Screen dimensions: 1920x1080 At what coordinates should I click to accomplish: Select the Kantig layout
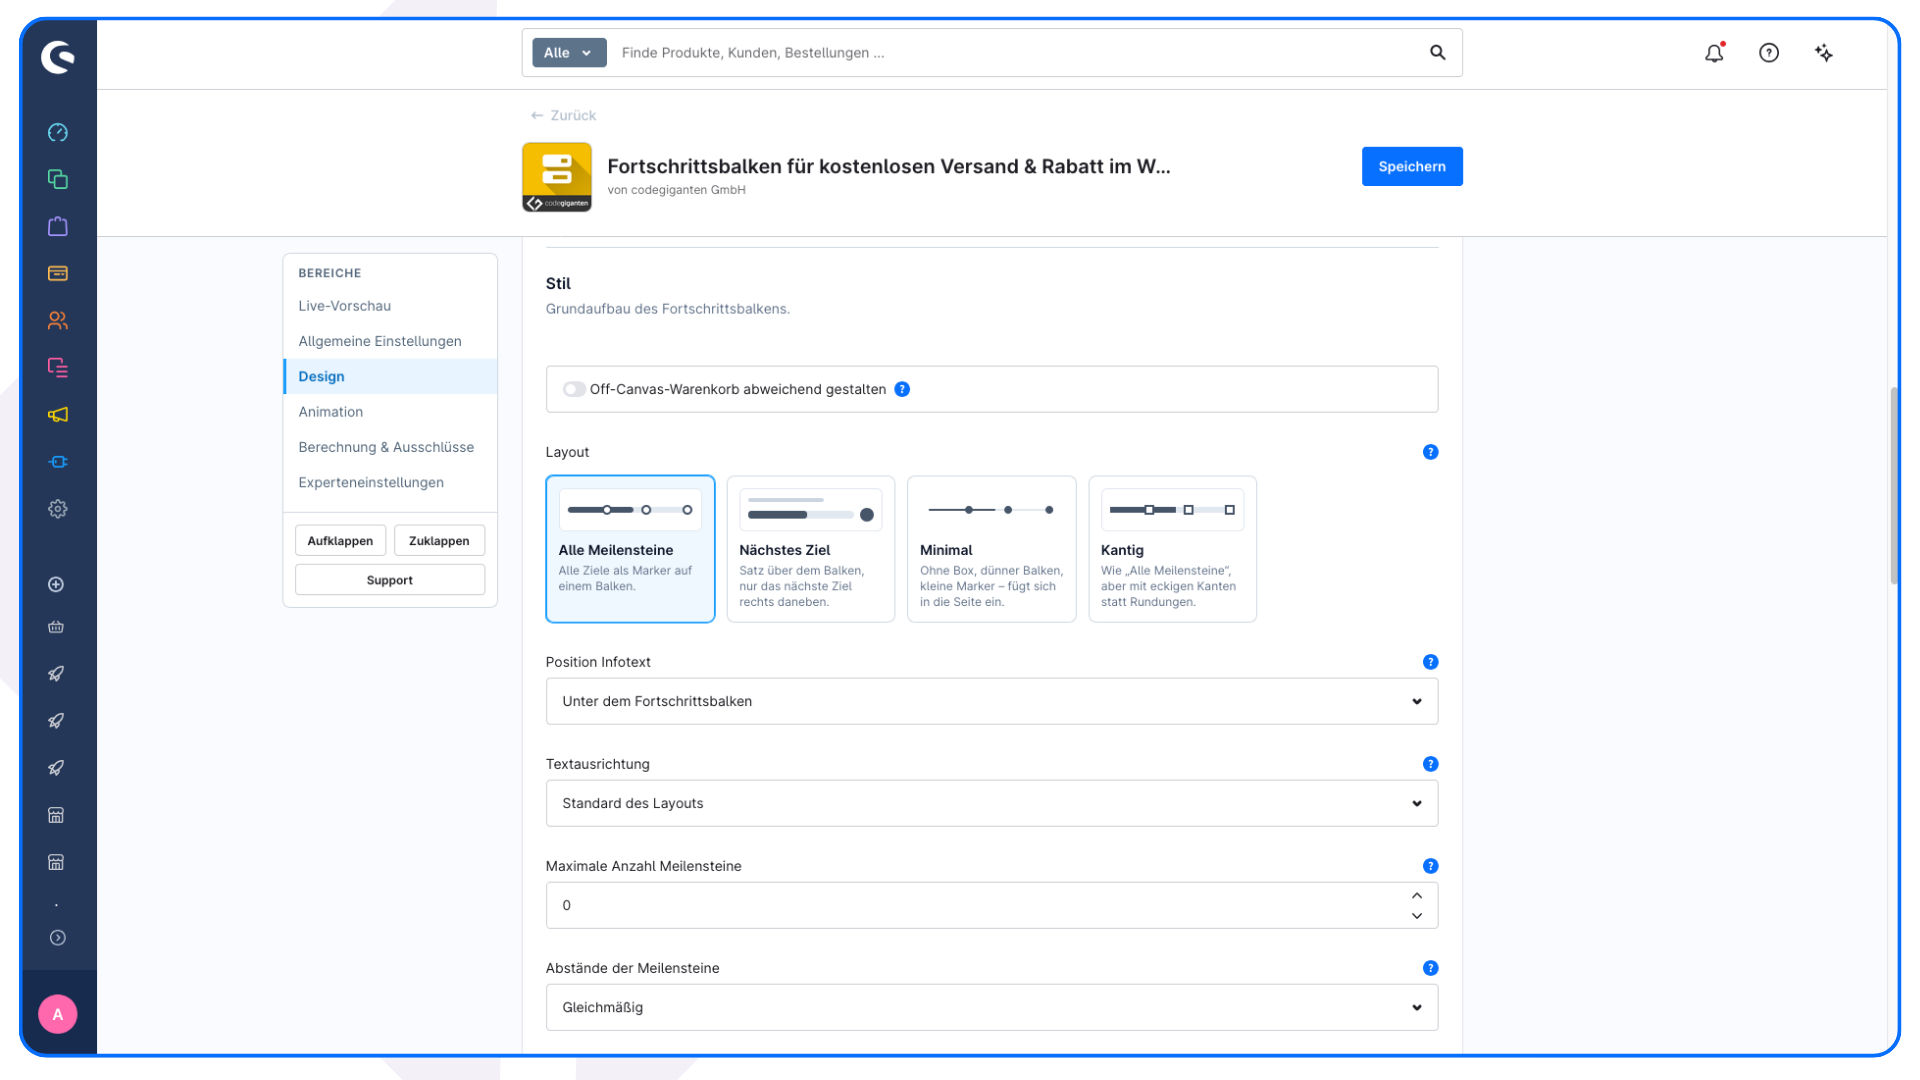click(x=1172, y=549)
